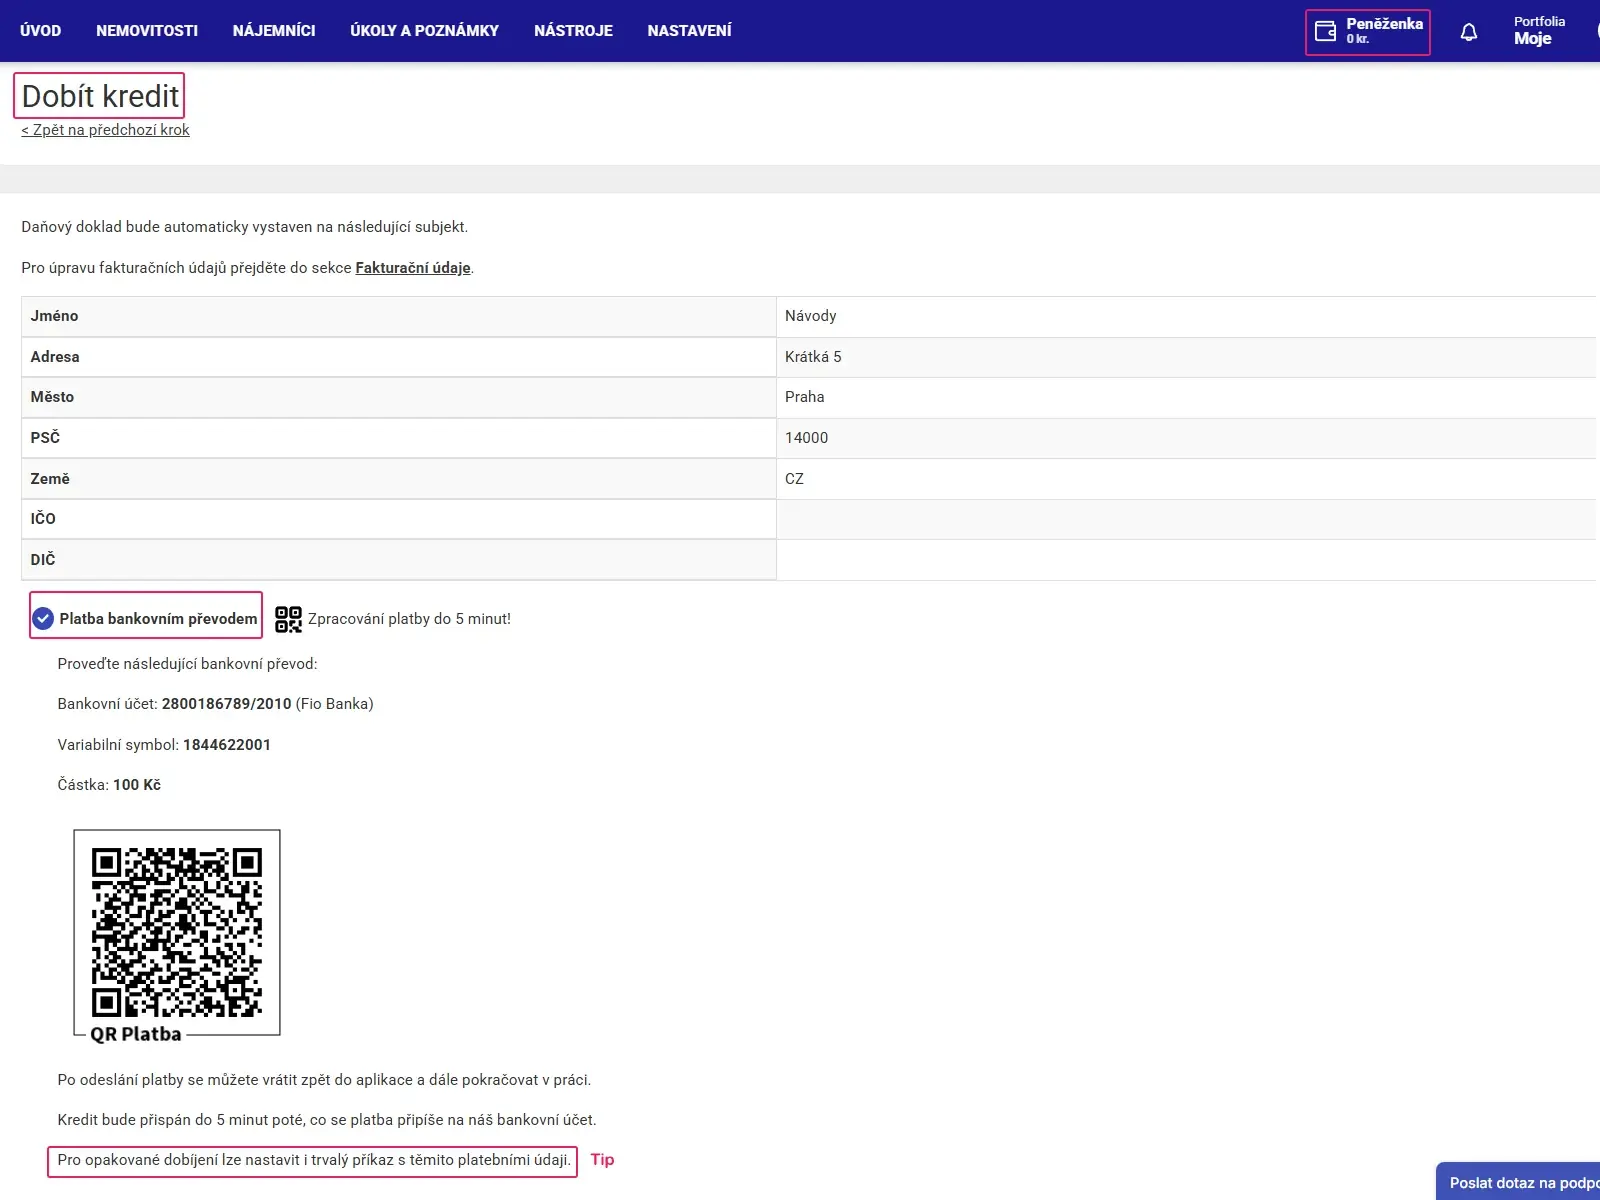The width and height of the screenshot is (1600, 1200).
Task: Go to NÁJEMNÍCI section
Action: point(274,31)
